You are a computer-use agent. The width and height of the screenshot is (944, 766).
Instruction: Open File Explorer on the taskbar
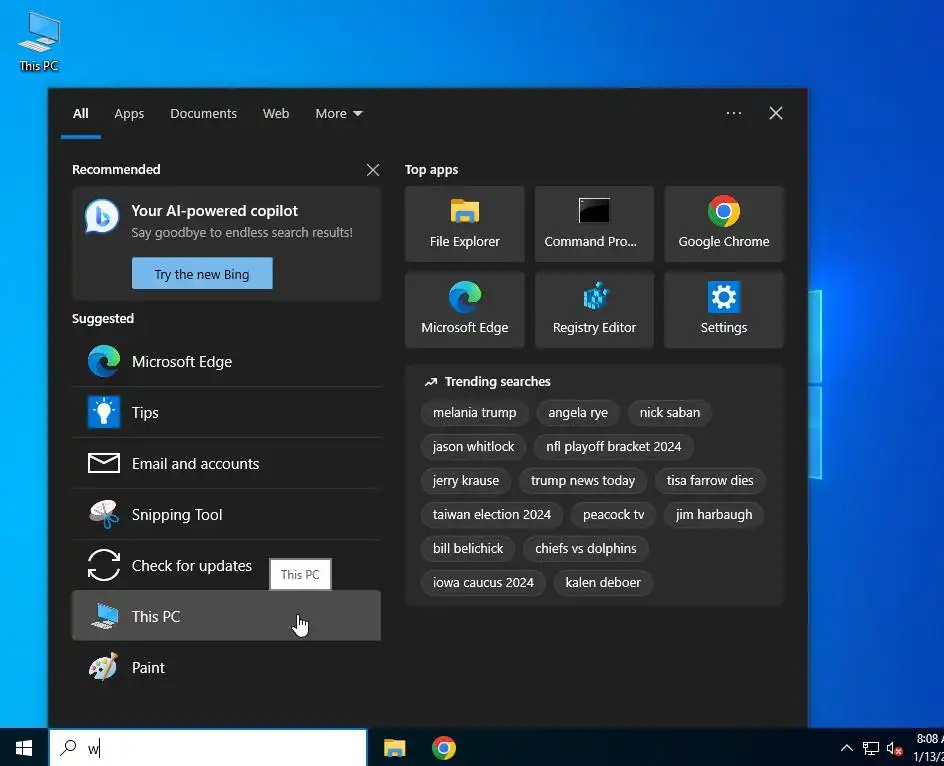394,748
